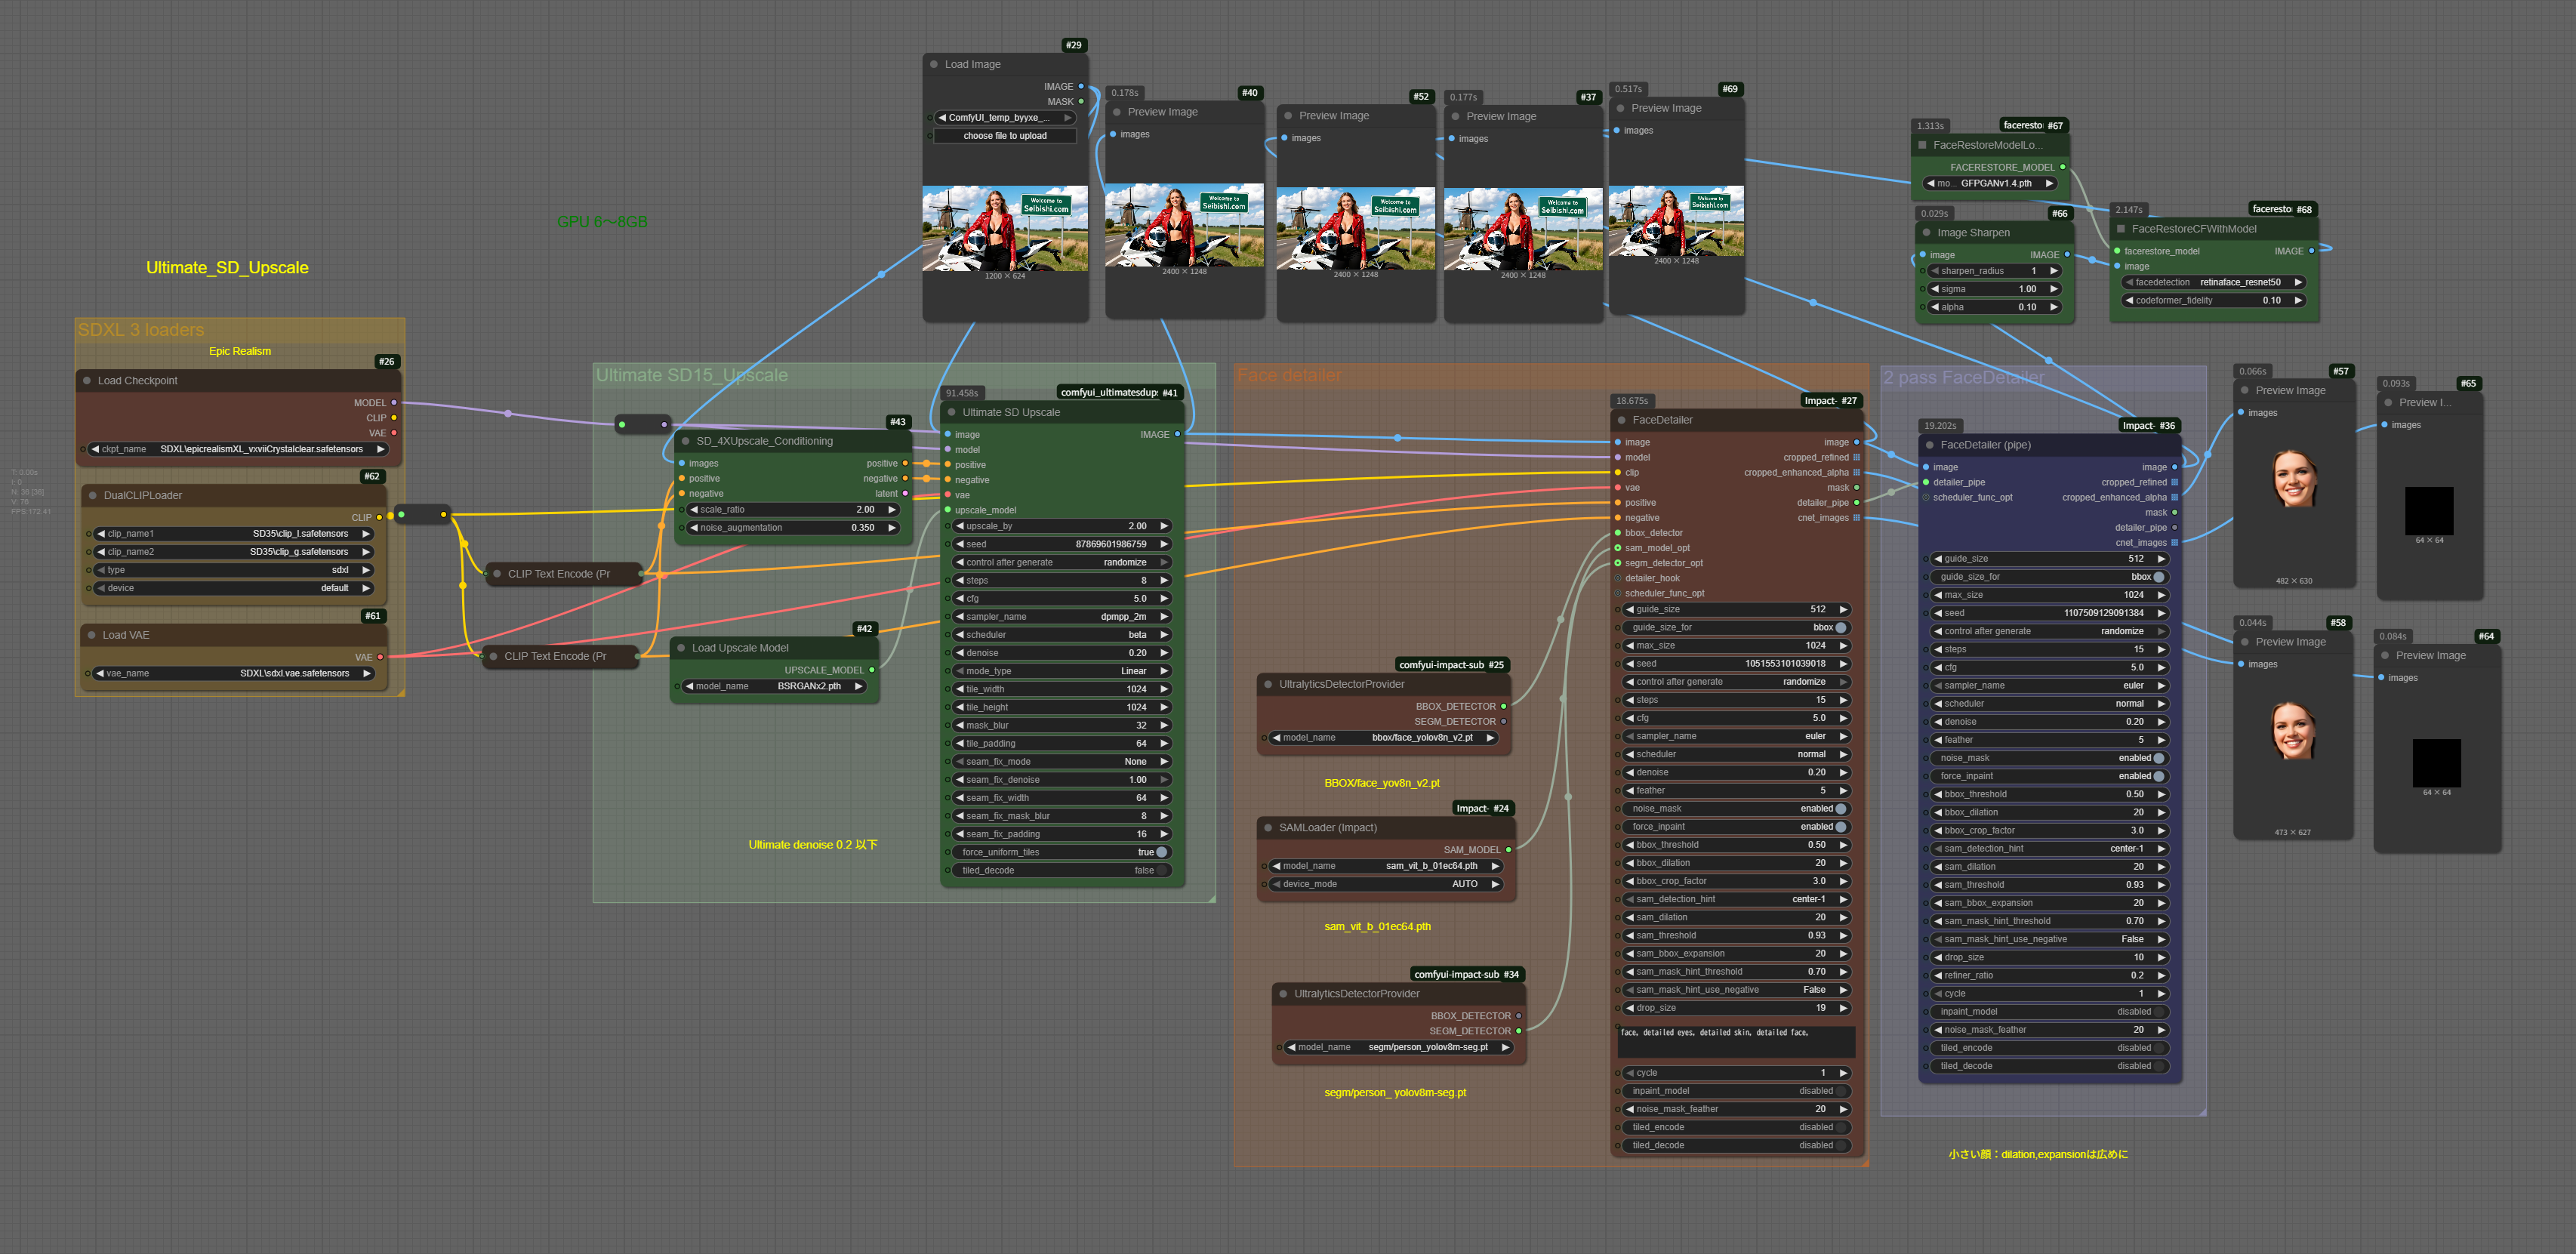This screenshot has width=2576, height=1254.
Task: Click the 482 × 630 face preview thumbnail
Action: coord(2294,478)
